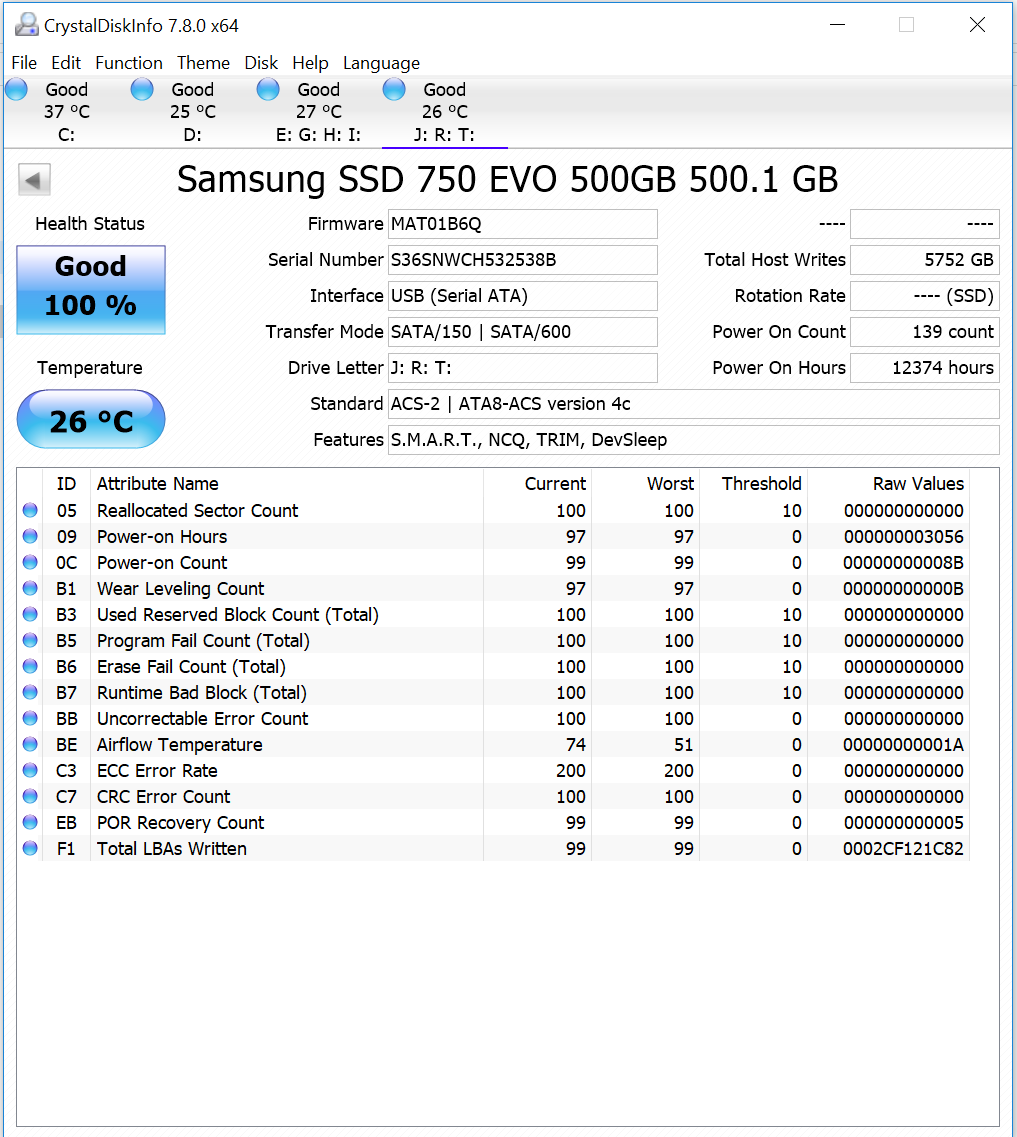Screen dimensions: 1017x1137
Task: Select the Reallocated Sector Count row text
Action: tap(197, 510)
